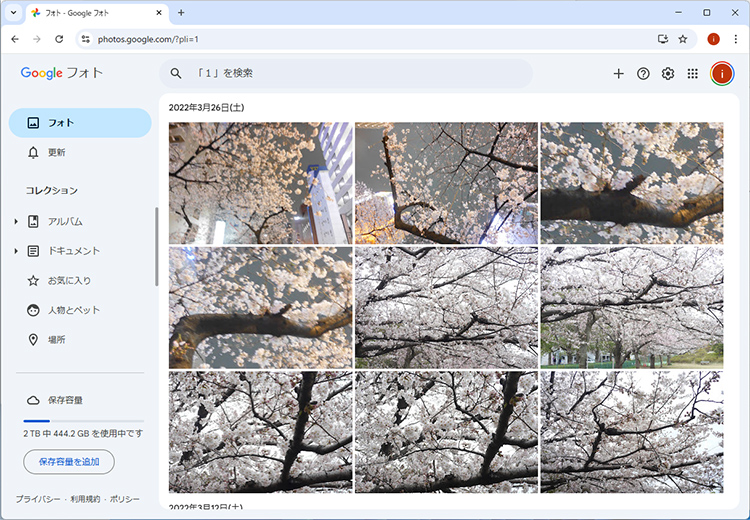
Task: Open お気に入り in the sidebar
Action: pyautogui.click(x=69, y=281)
